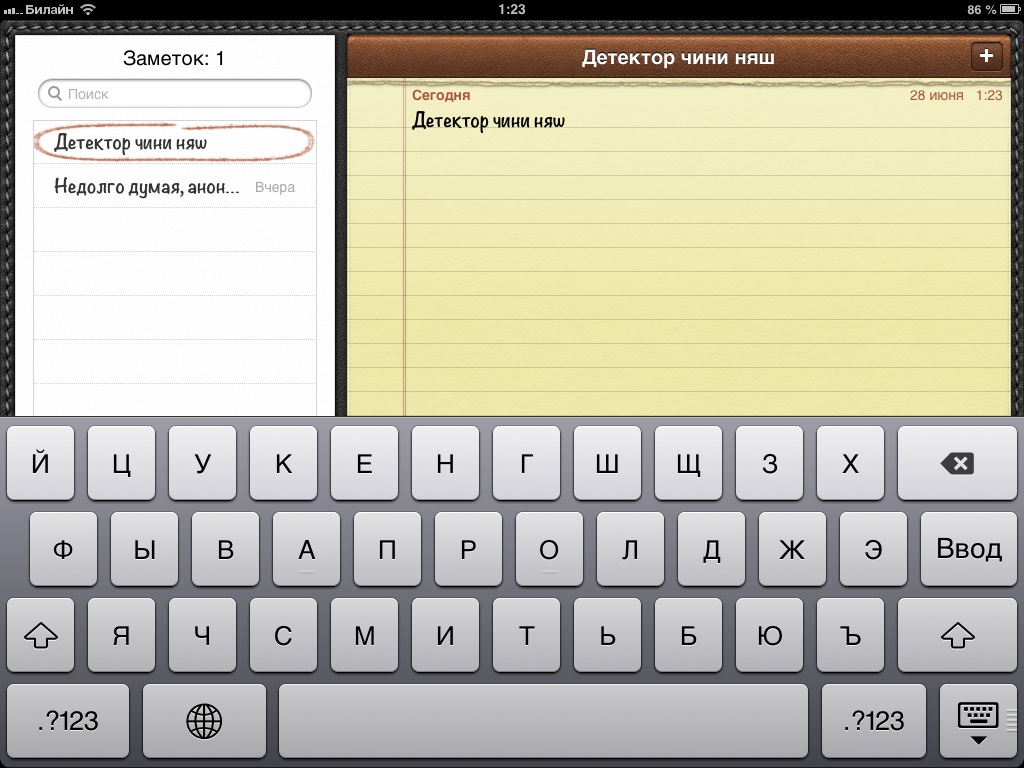Tap the У key

(202, 463)
